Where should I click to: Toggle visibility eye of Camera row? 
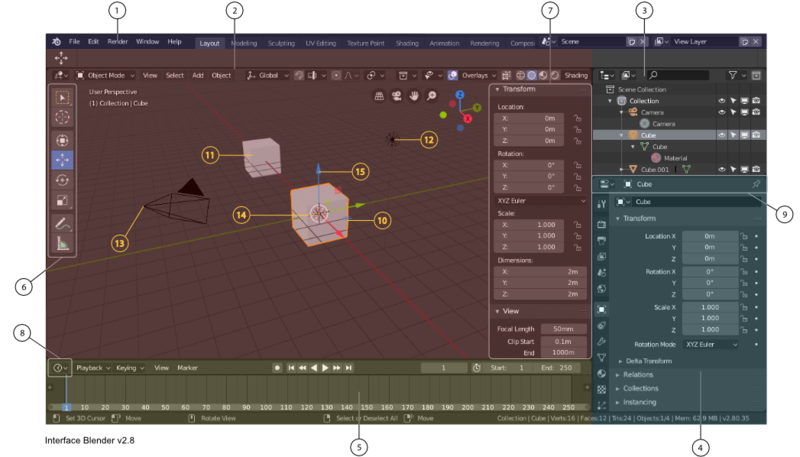tap(721, 112)
